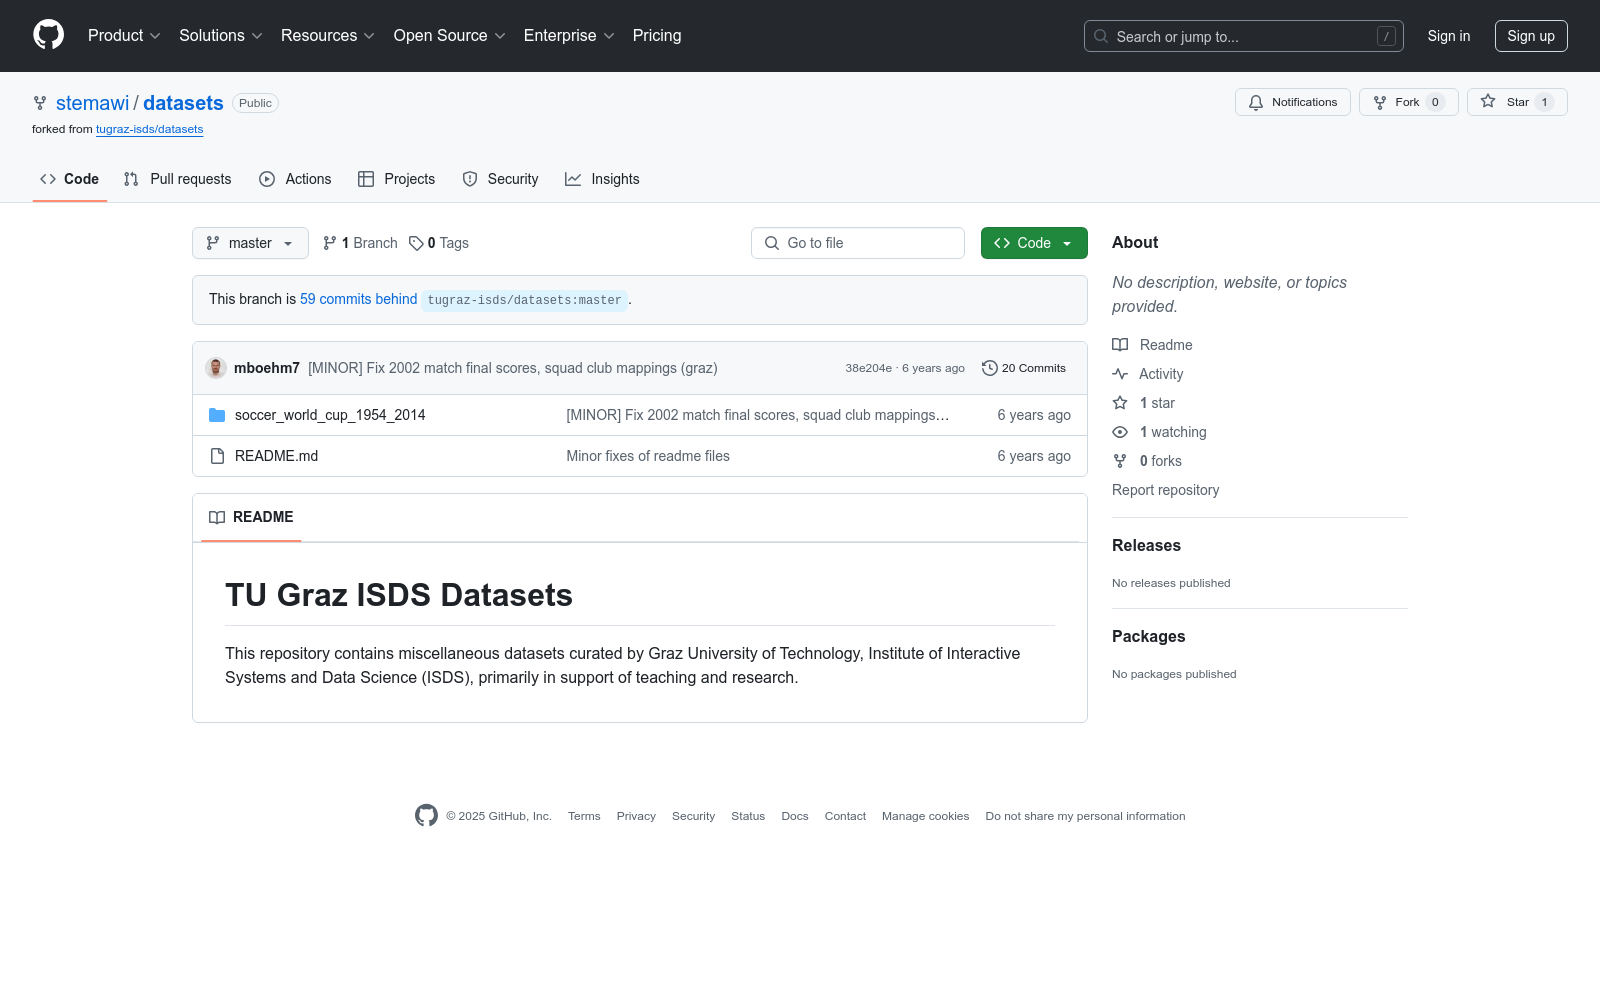
Task: Open the stemawi user profile link
Action: pyautogui.click(x=92, y=103)
